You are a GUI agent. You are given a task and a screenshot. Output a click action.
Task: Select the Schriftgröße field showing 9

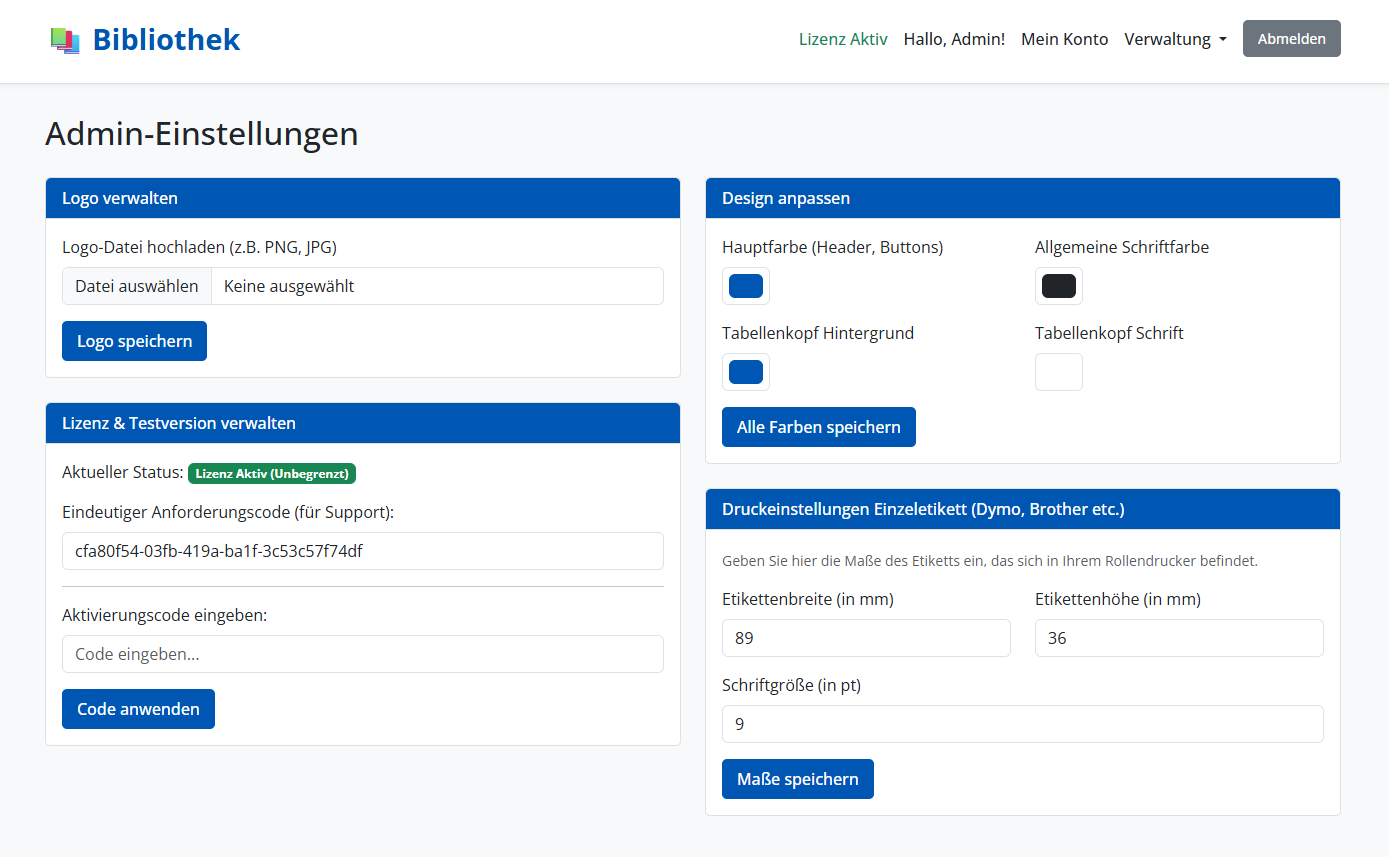(x=1022, y=723)
